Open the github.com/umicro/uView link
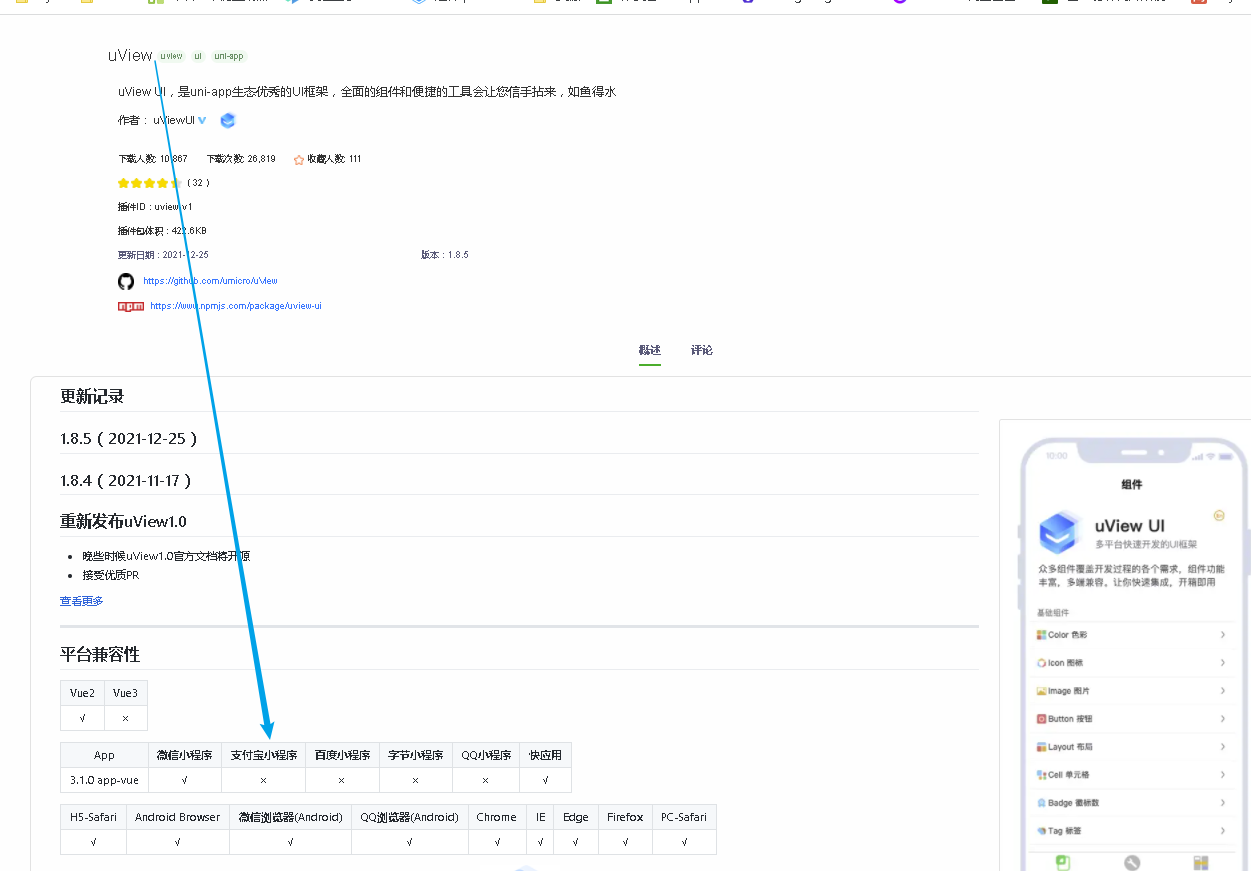The height and width of the screenshot is (871, 1251). tap(210, 281)
